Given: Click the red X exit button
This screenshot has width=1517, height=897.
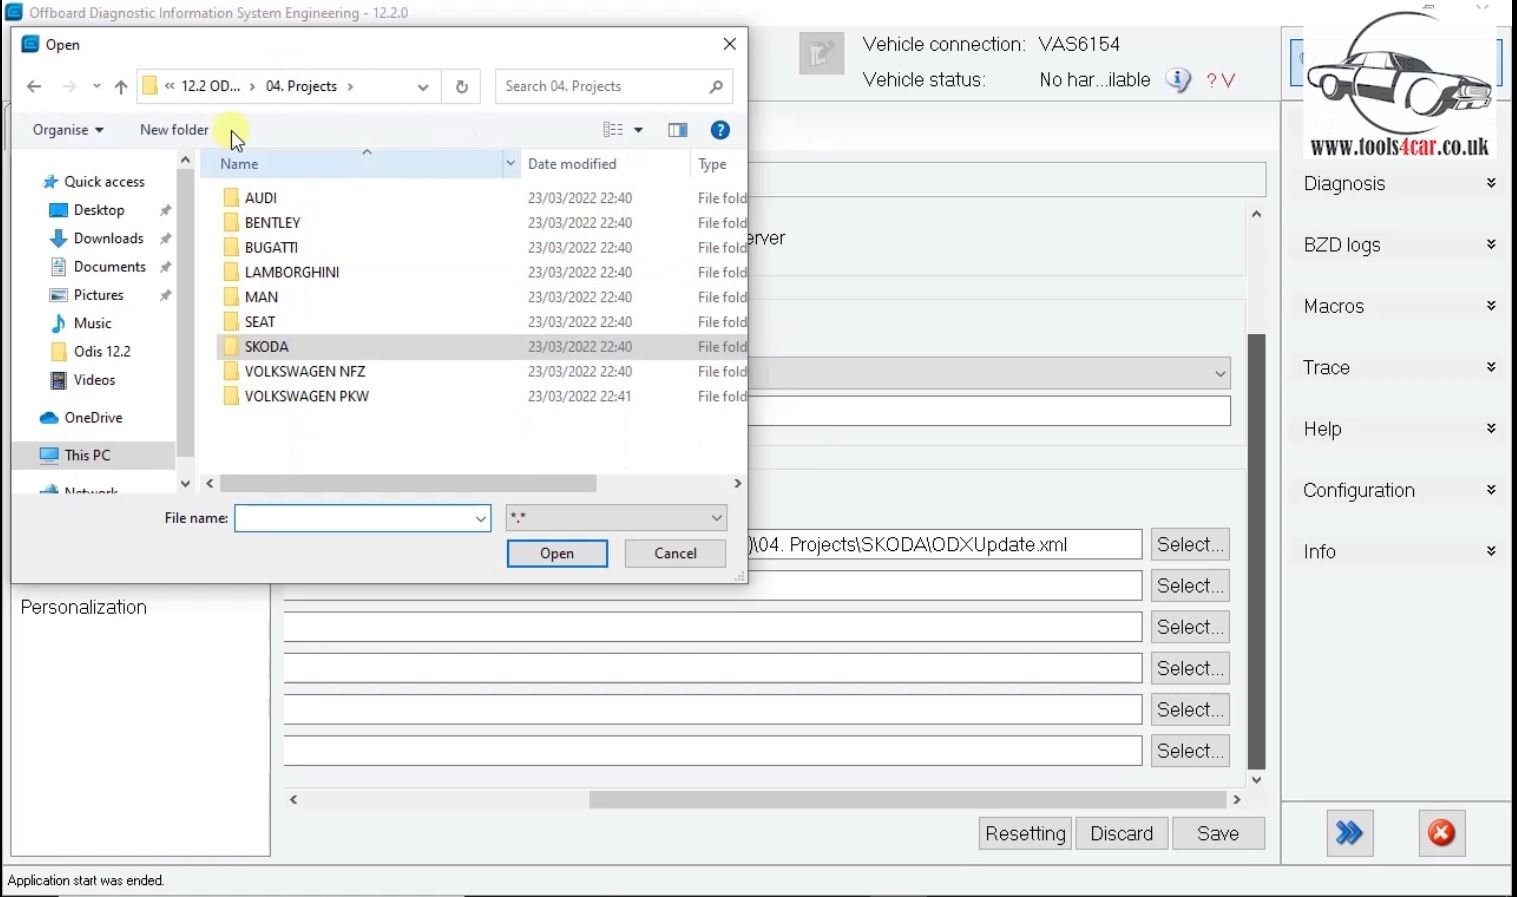Looking at the screenshot, I should point(1441,833).
